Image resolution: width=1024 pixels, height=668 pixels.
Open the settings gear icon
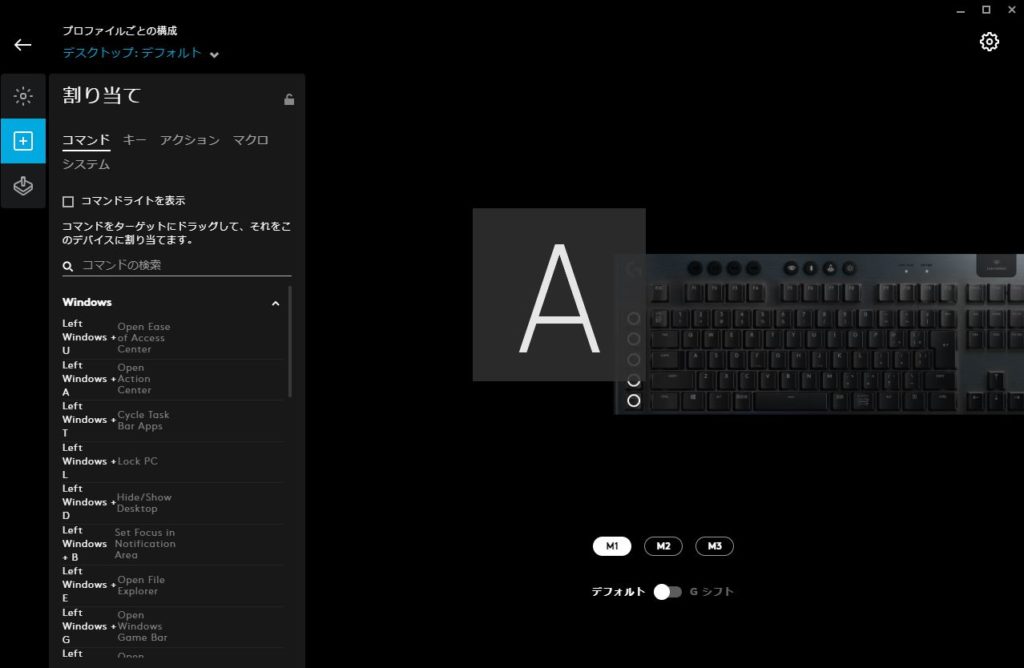pos(989,42)
